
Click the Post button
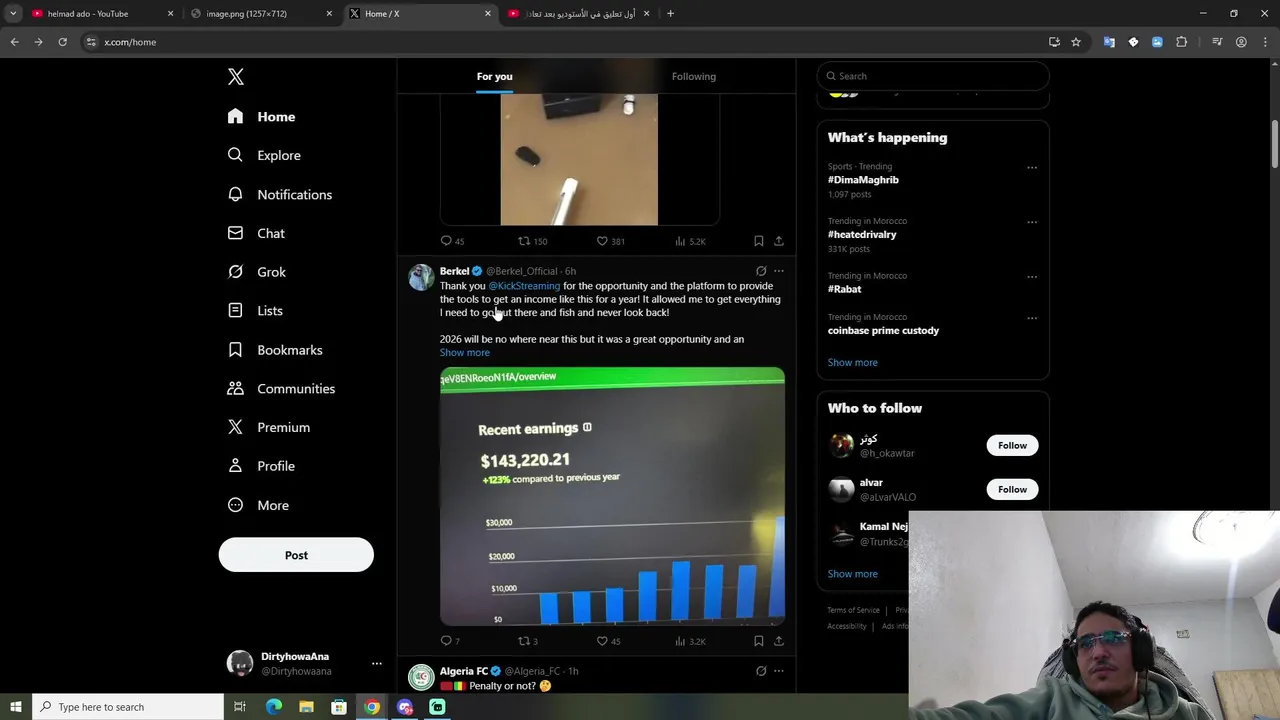click(296, 555)
